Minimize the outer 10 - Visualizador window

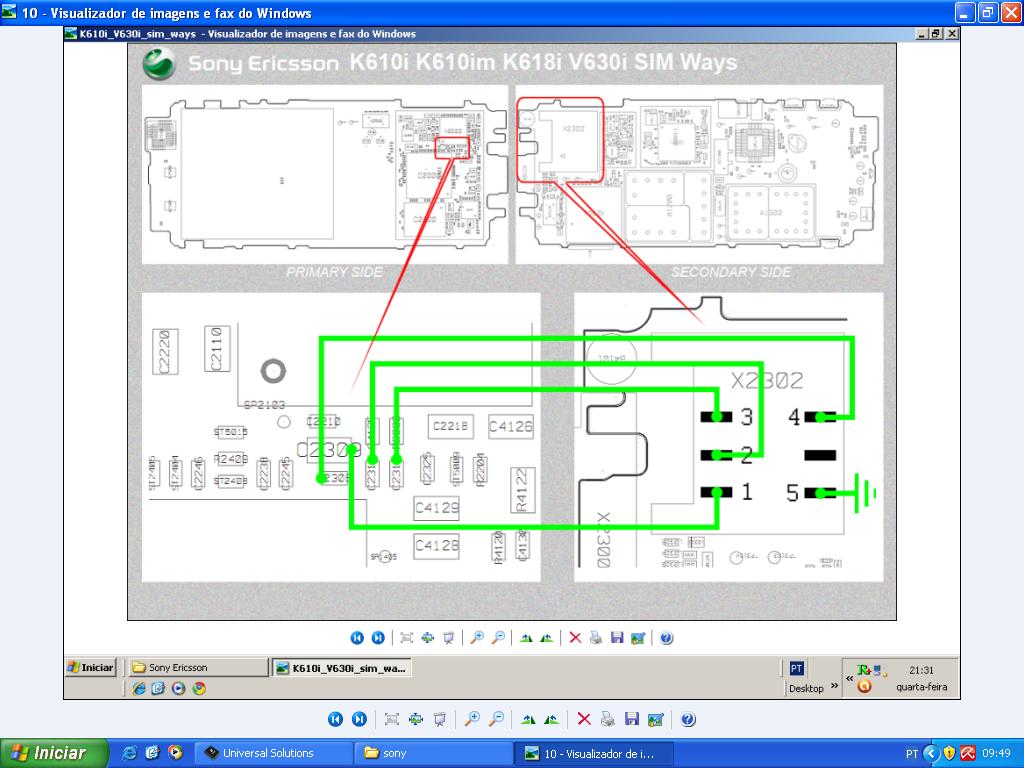tap(966, 12)
